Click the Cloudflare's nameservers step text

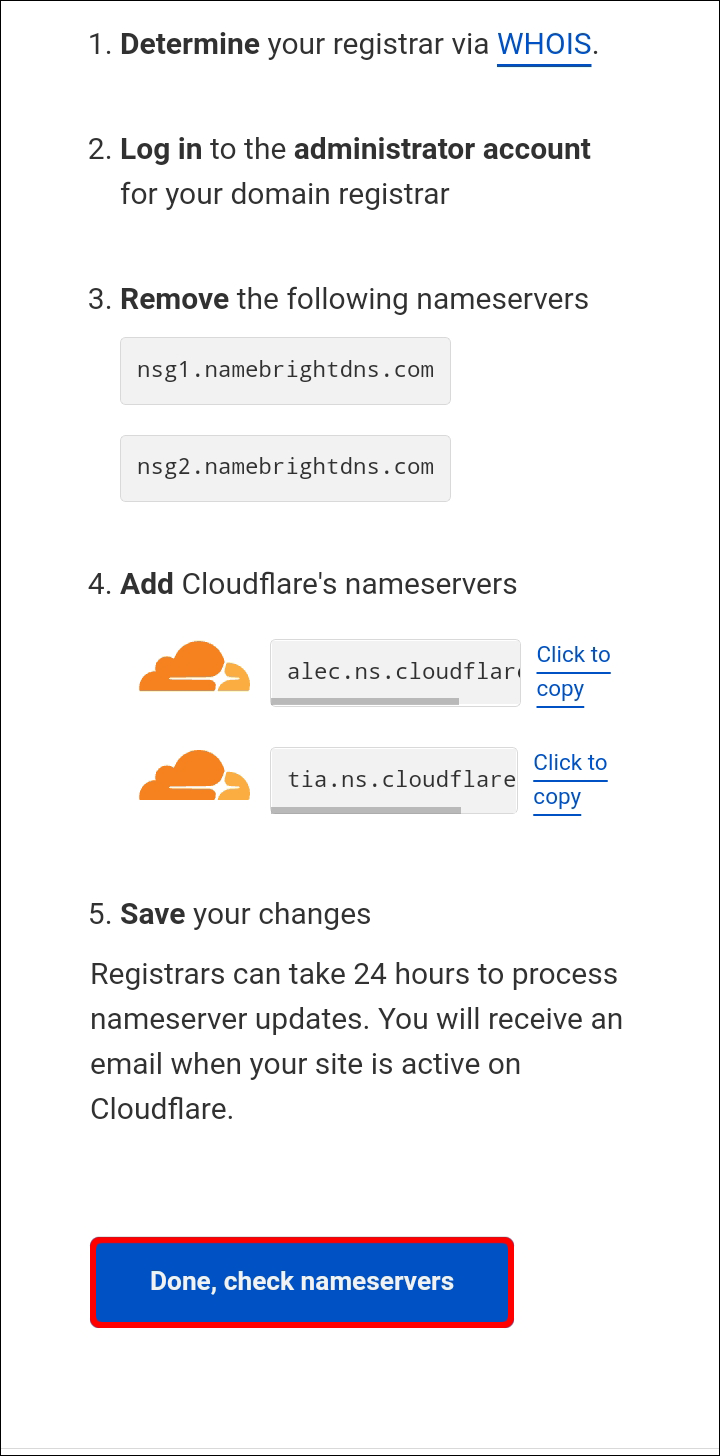click(349, 584)
